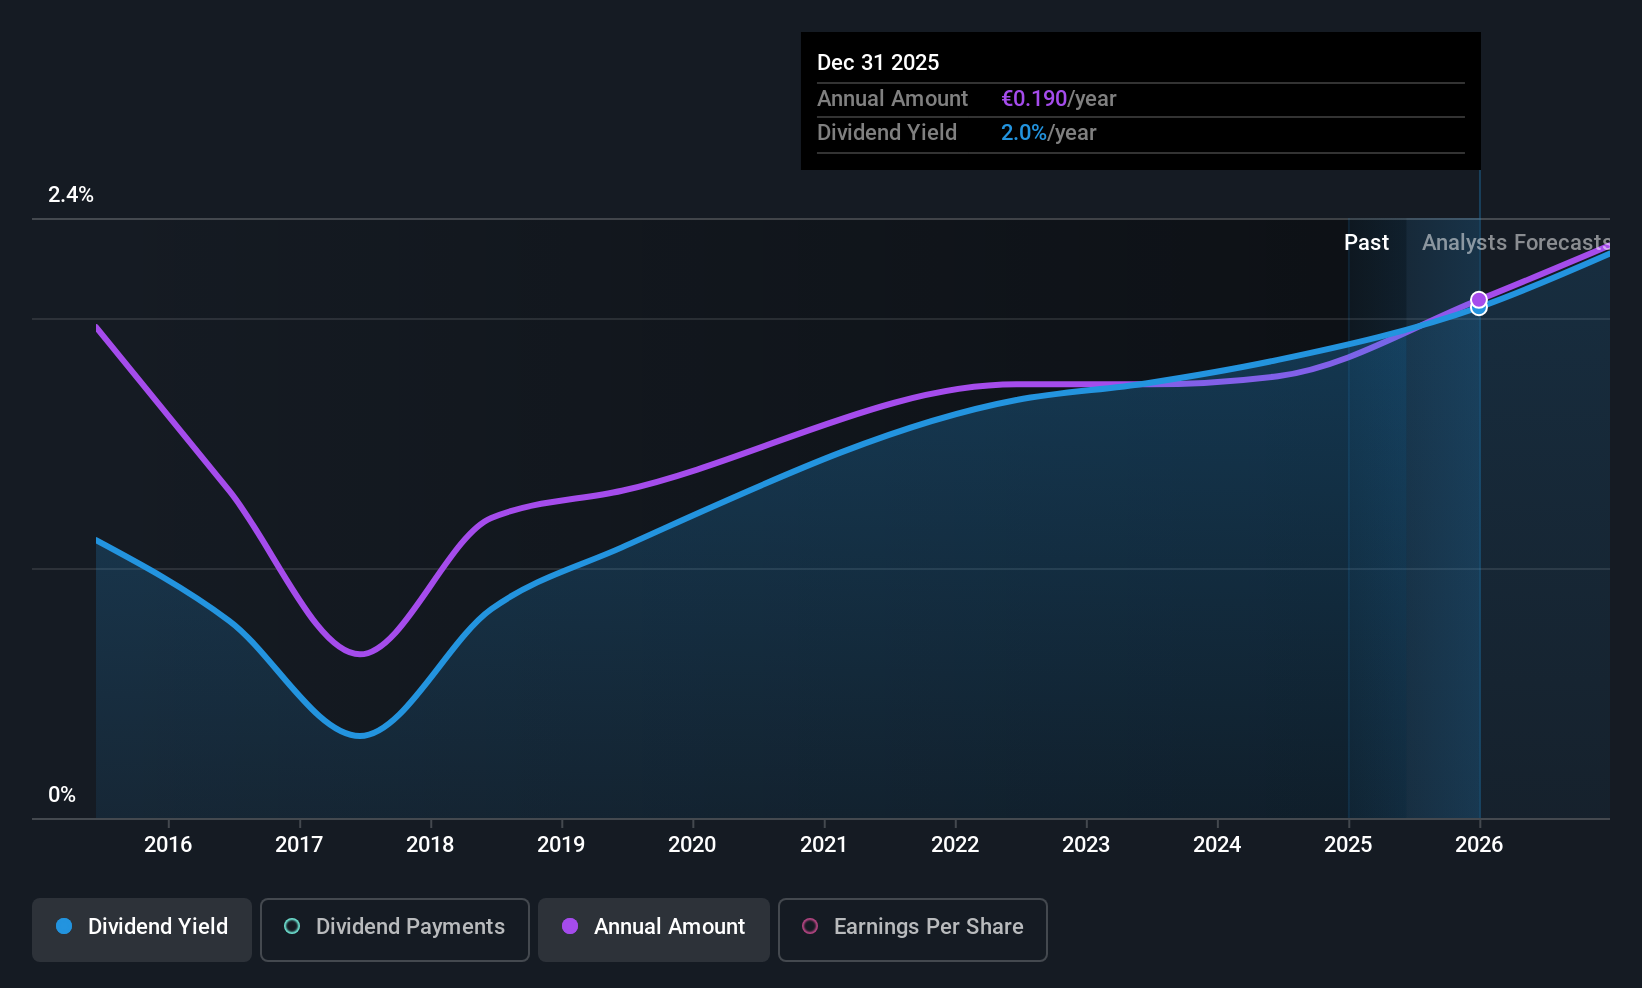Screen dimensions: 1642x988
Task: Select the 2020 year tick label
Action: coord(692,845)
